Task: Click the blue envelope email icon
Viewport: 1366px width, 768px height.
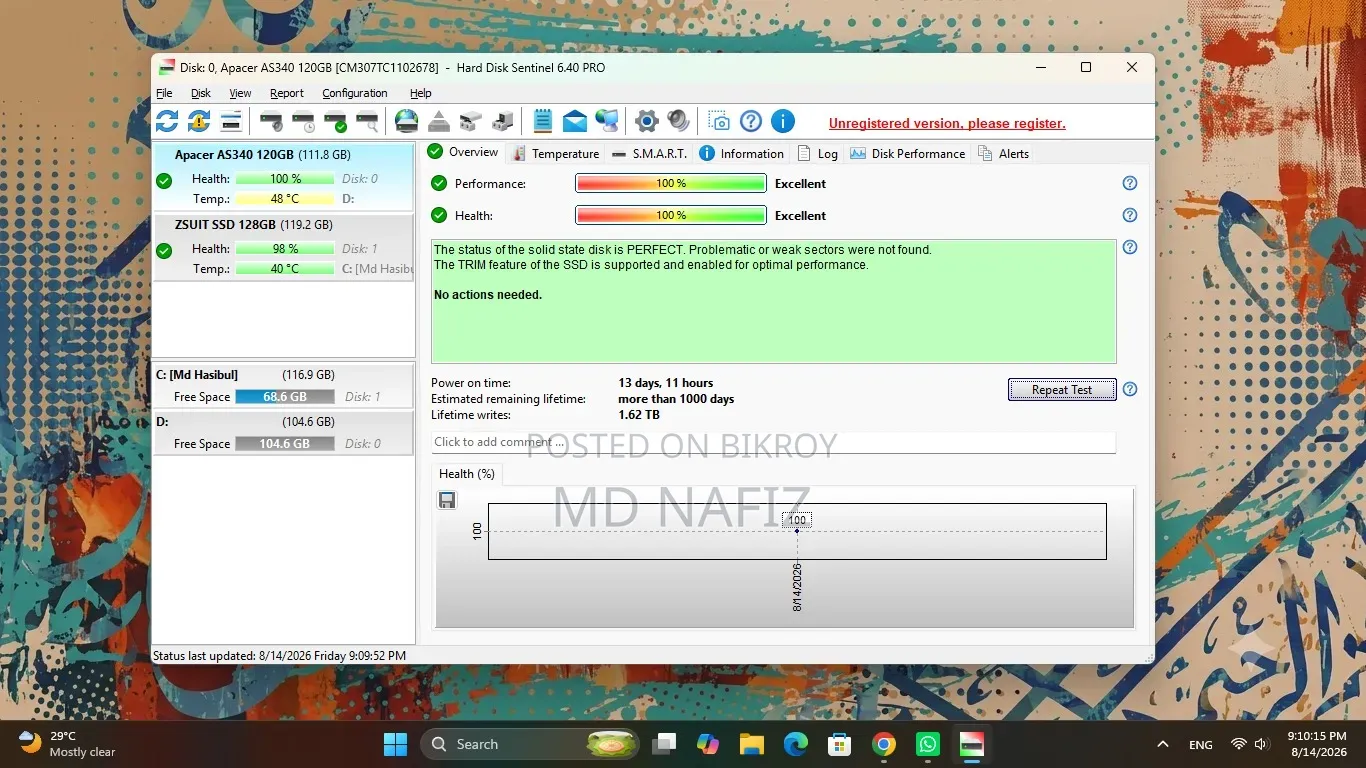Action: pyautogui.click(x=575, y=122)
